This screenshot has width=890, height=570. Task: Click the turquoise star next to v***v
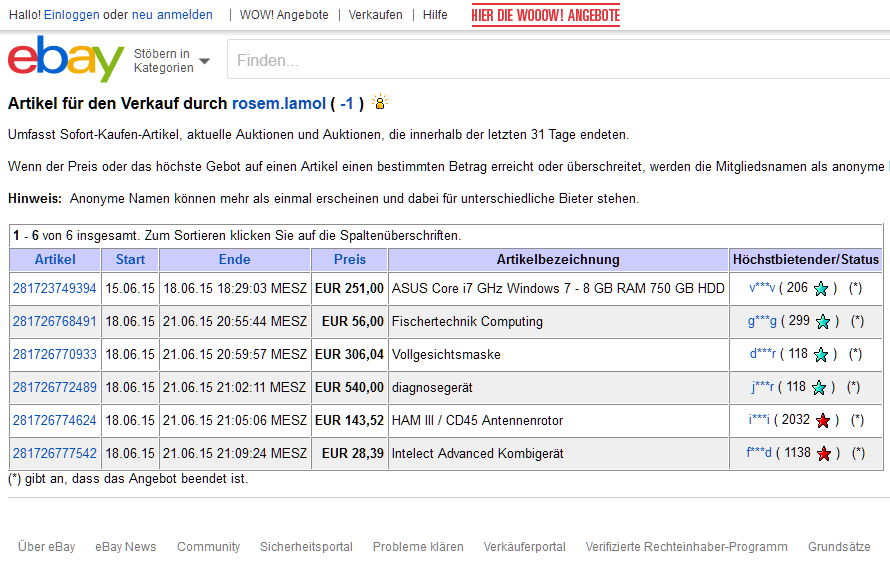pyautogui.click(x=821, y=289)
